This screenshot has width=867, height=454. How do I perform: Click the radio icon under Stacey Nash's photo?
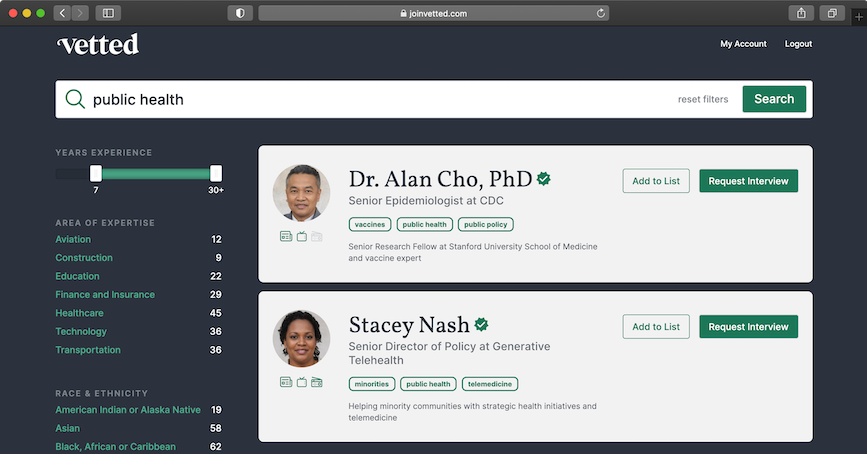[x=316, y=382]
